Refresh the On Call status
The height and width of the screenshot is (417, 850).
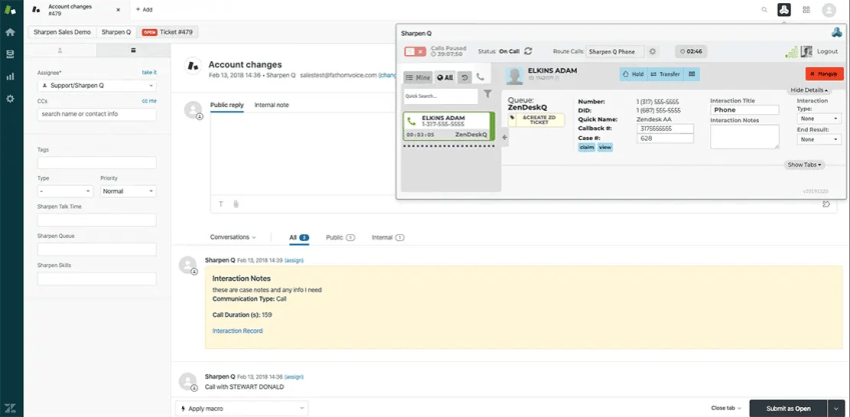528,51
